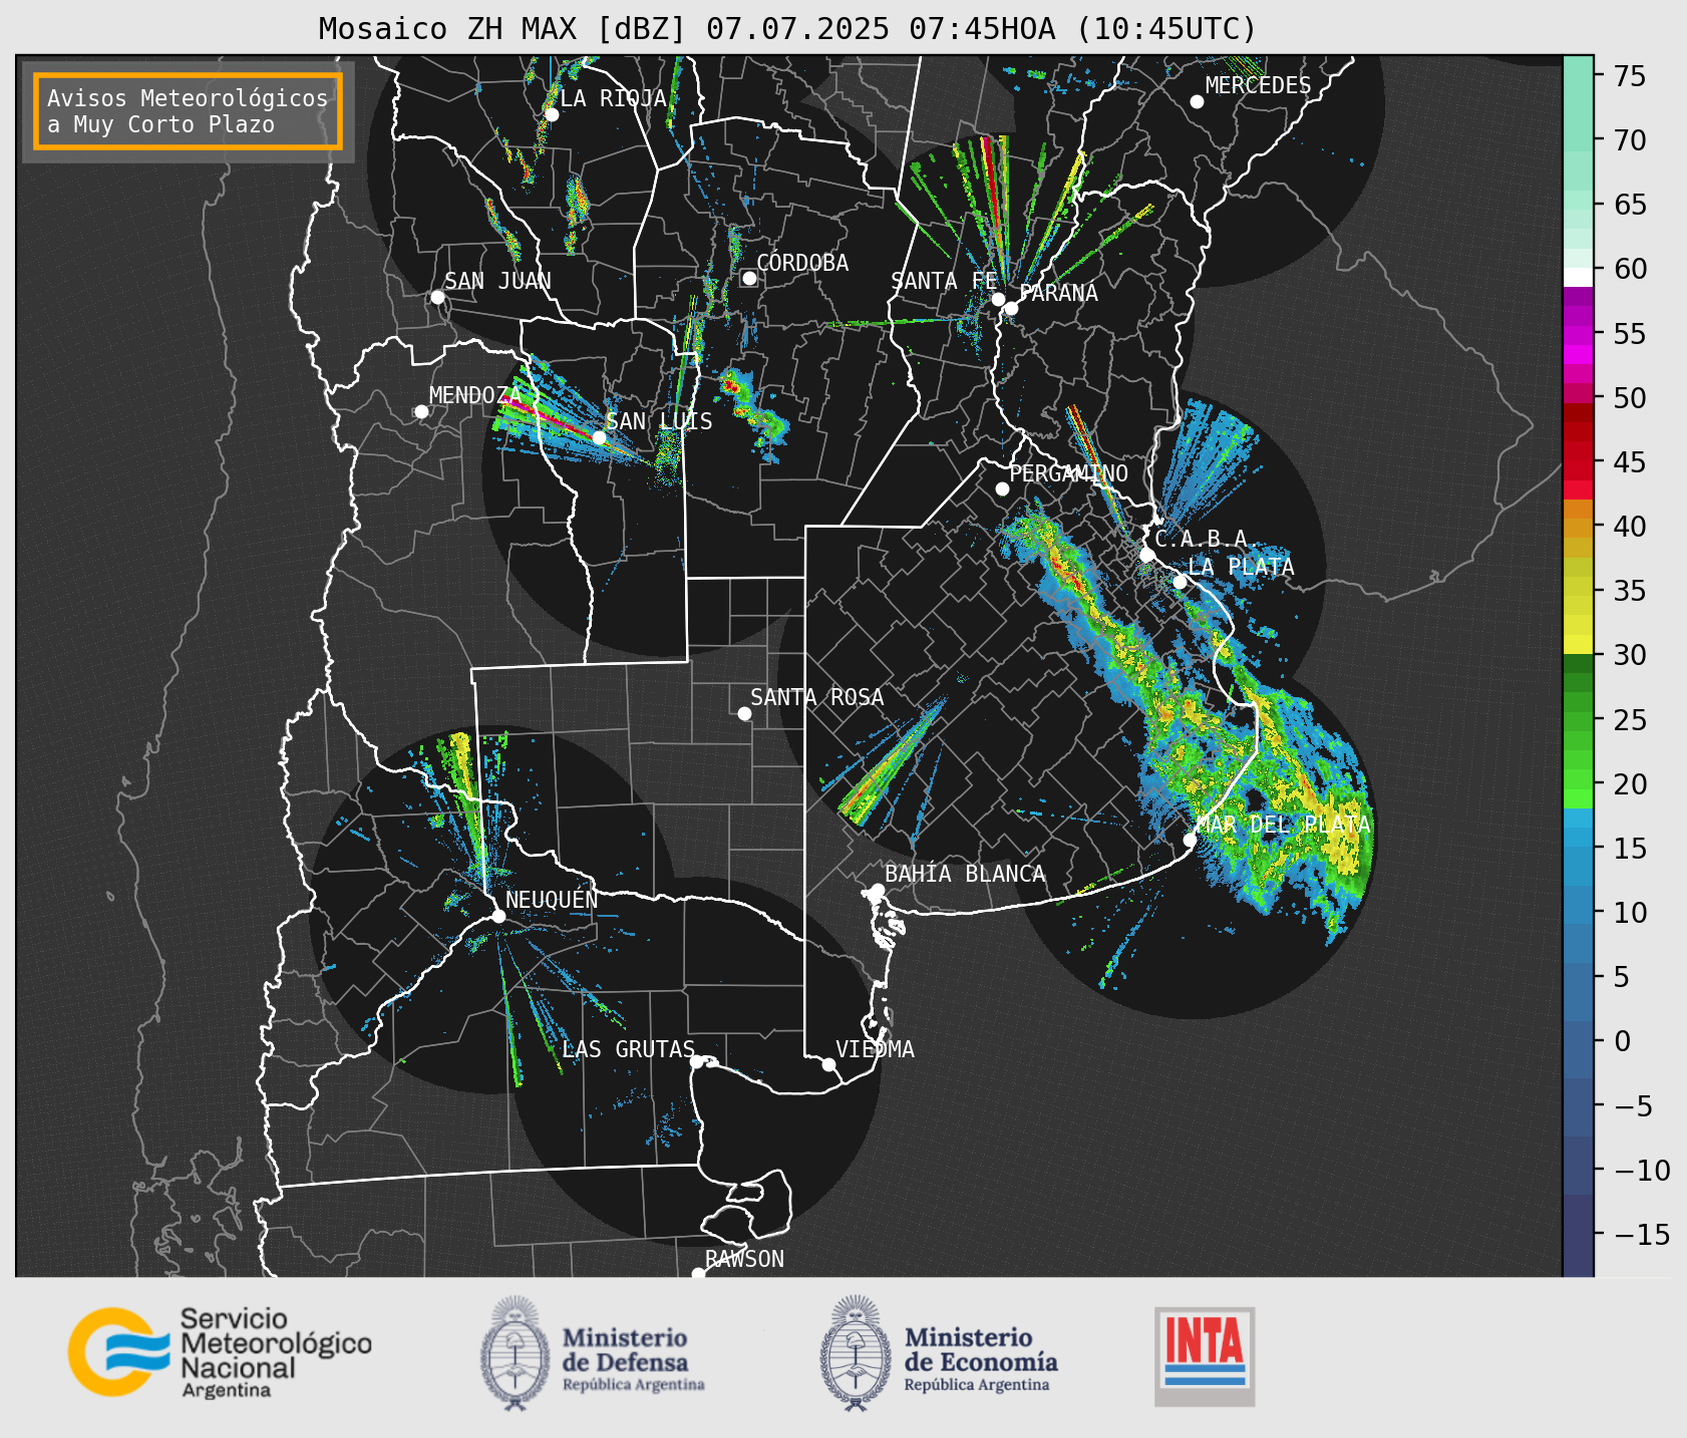The image size is (1687, 1438).
Task: Select the Mendoza city marker dot
Action: [x=422, y=412]
